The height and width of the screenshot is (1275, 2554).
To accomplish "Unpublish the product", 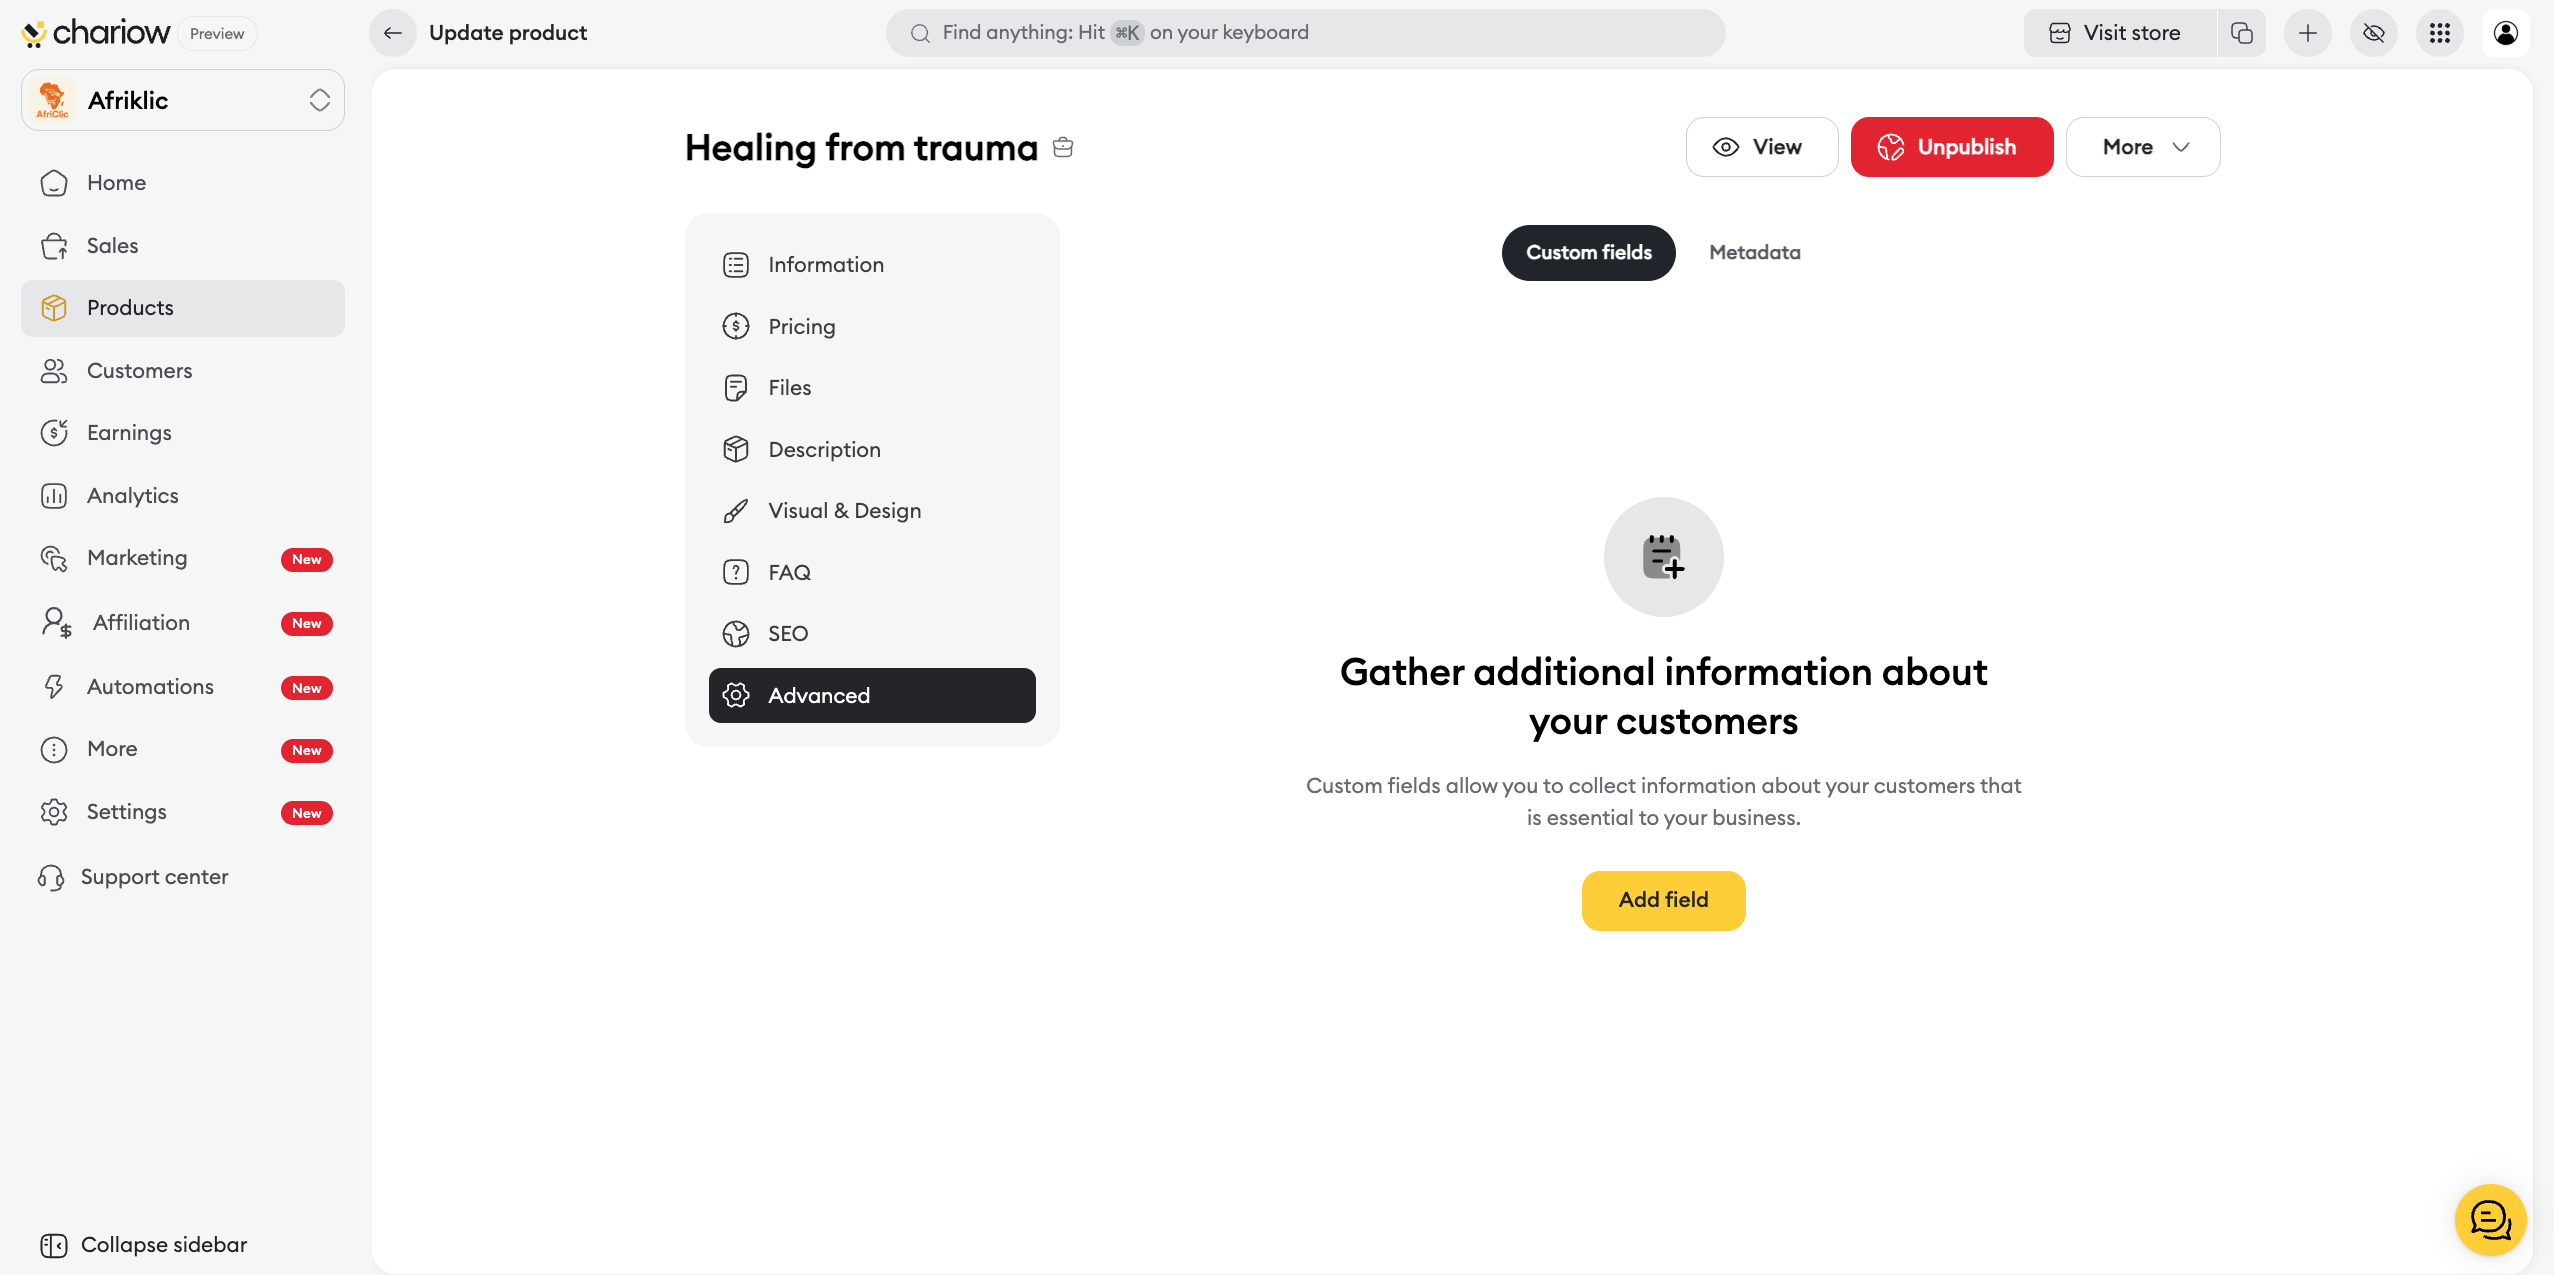I will click(1951, 147).
